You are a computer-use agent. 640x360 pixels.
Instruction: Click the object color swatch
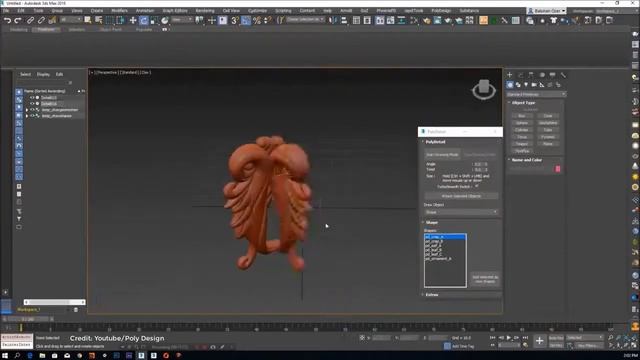click(x=558, y=169)
